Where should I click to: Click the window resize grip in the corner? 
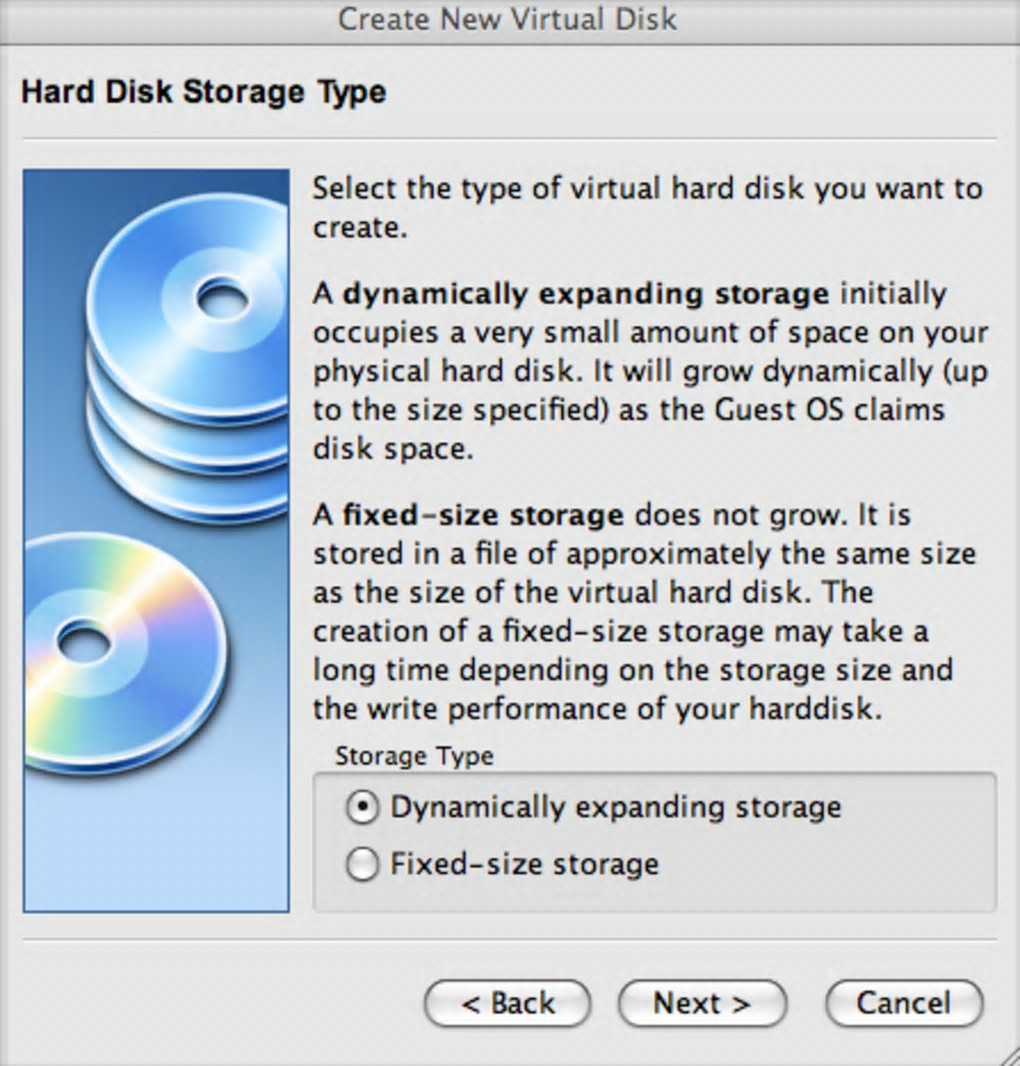[x=1008, y=1054]
